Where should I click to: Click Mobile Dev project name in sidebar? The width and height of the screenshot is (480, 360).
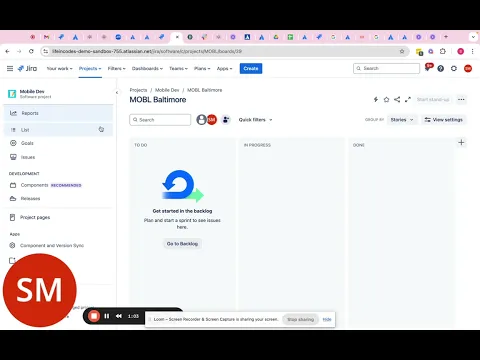32,91
